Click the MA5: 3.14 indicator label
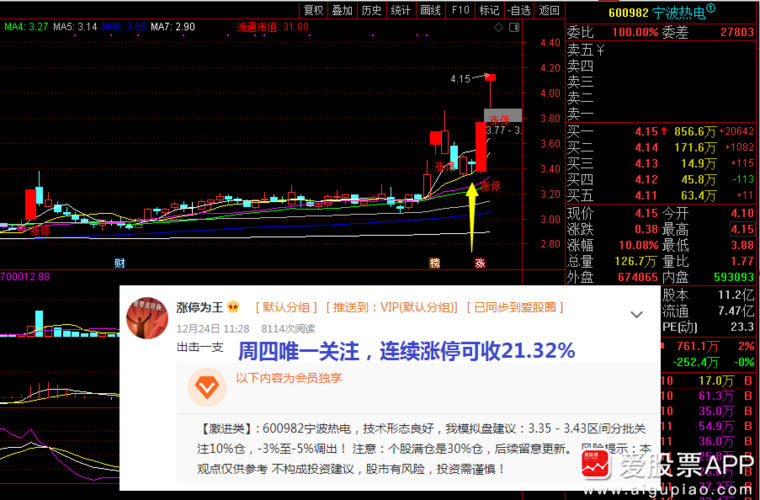The height and width of the screenshot is (500, 760). (75, 27)
